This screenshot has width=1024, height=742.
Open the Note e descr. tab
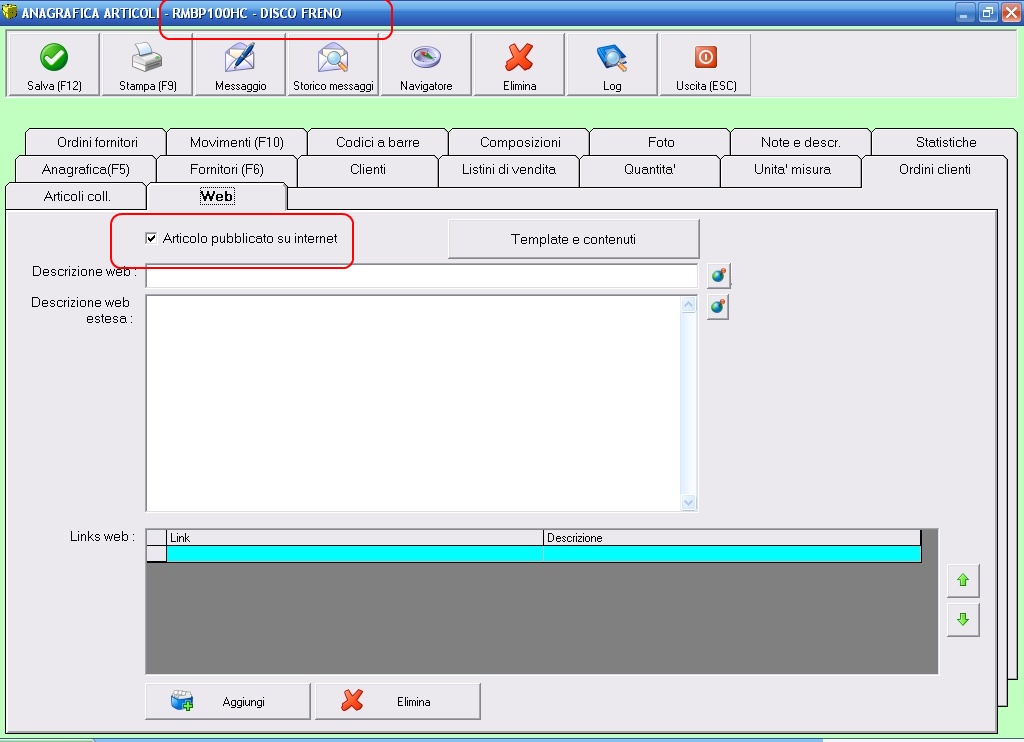(x=801, y=142)
